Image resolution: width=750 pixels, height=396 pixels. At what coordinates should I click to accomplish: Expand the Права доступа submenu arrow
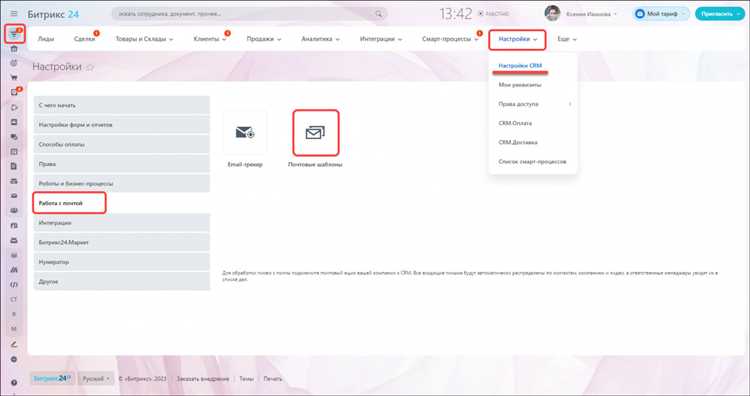tap(570, 104)
